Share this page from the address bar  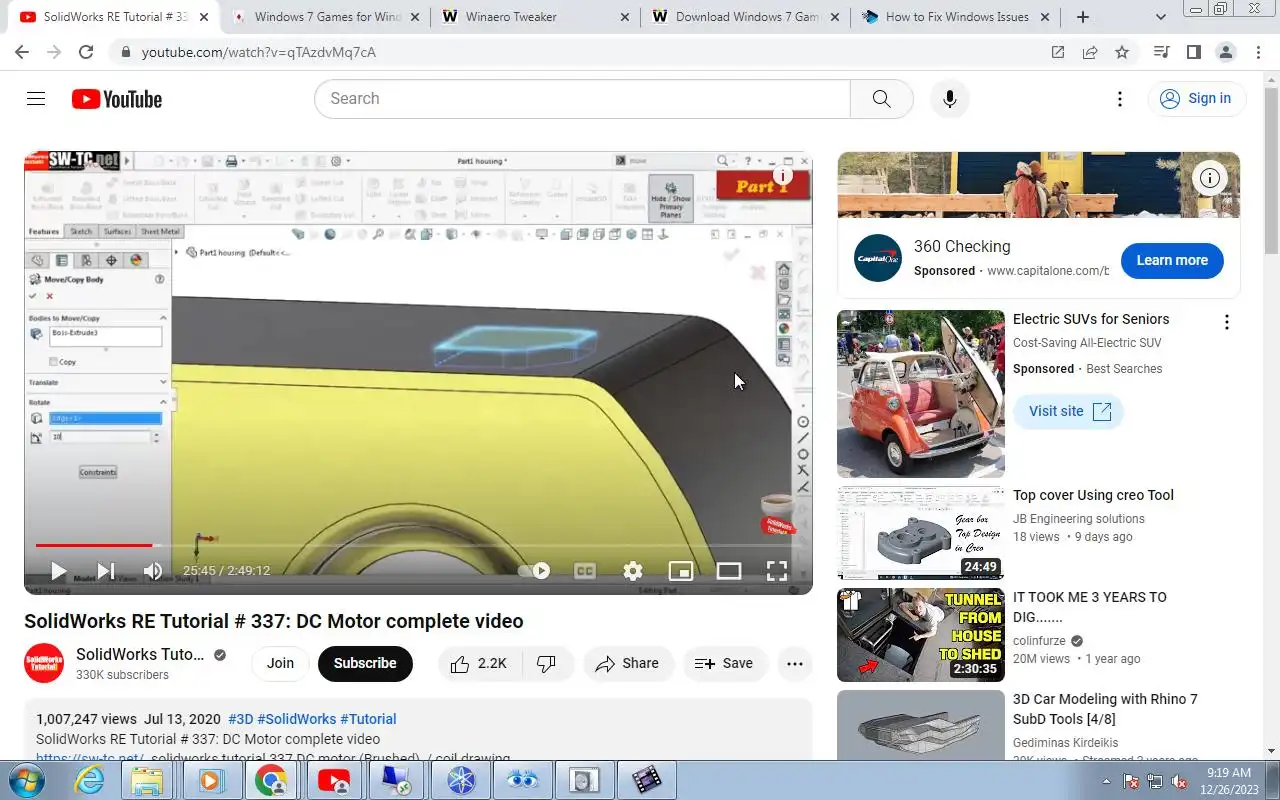pos(1090,52)
